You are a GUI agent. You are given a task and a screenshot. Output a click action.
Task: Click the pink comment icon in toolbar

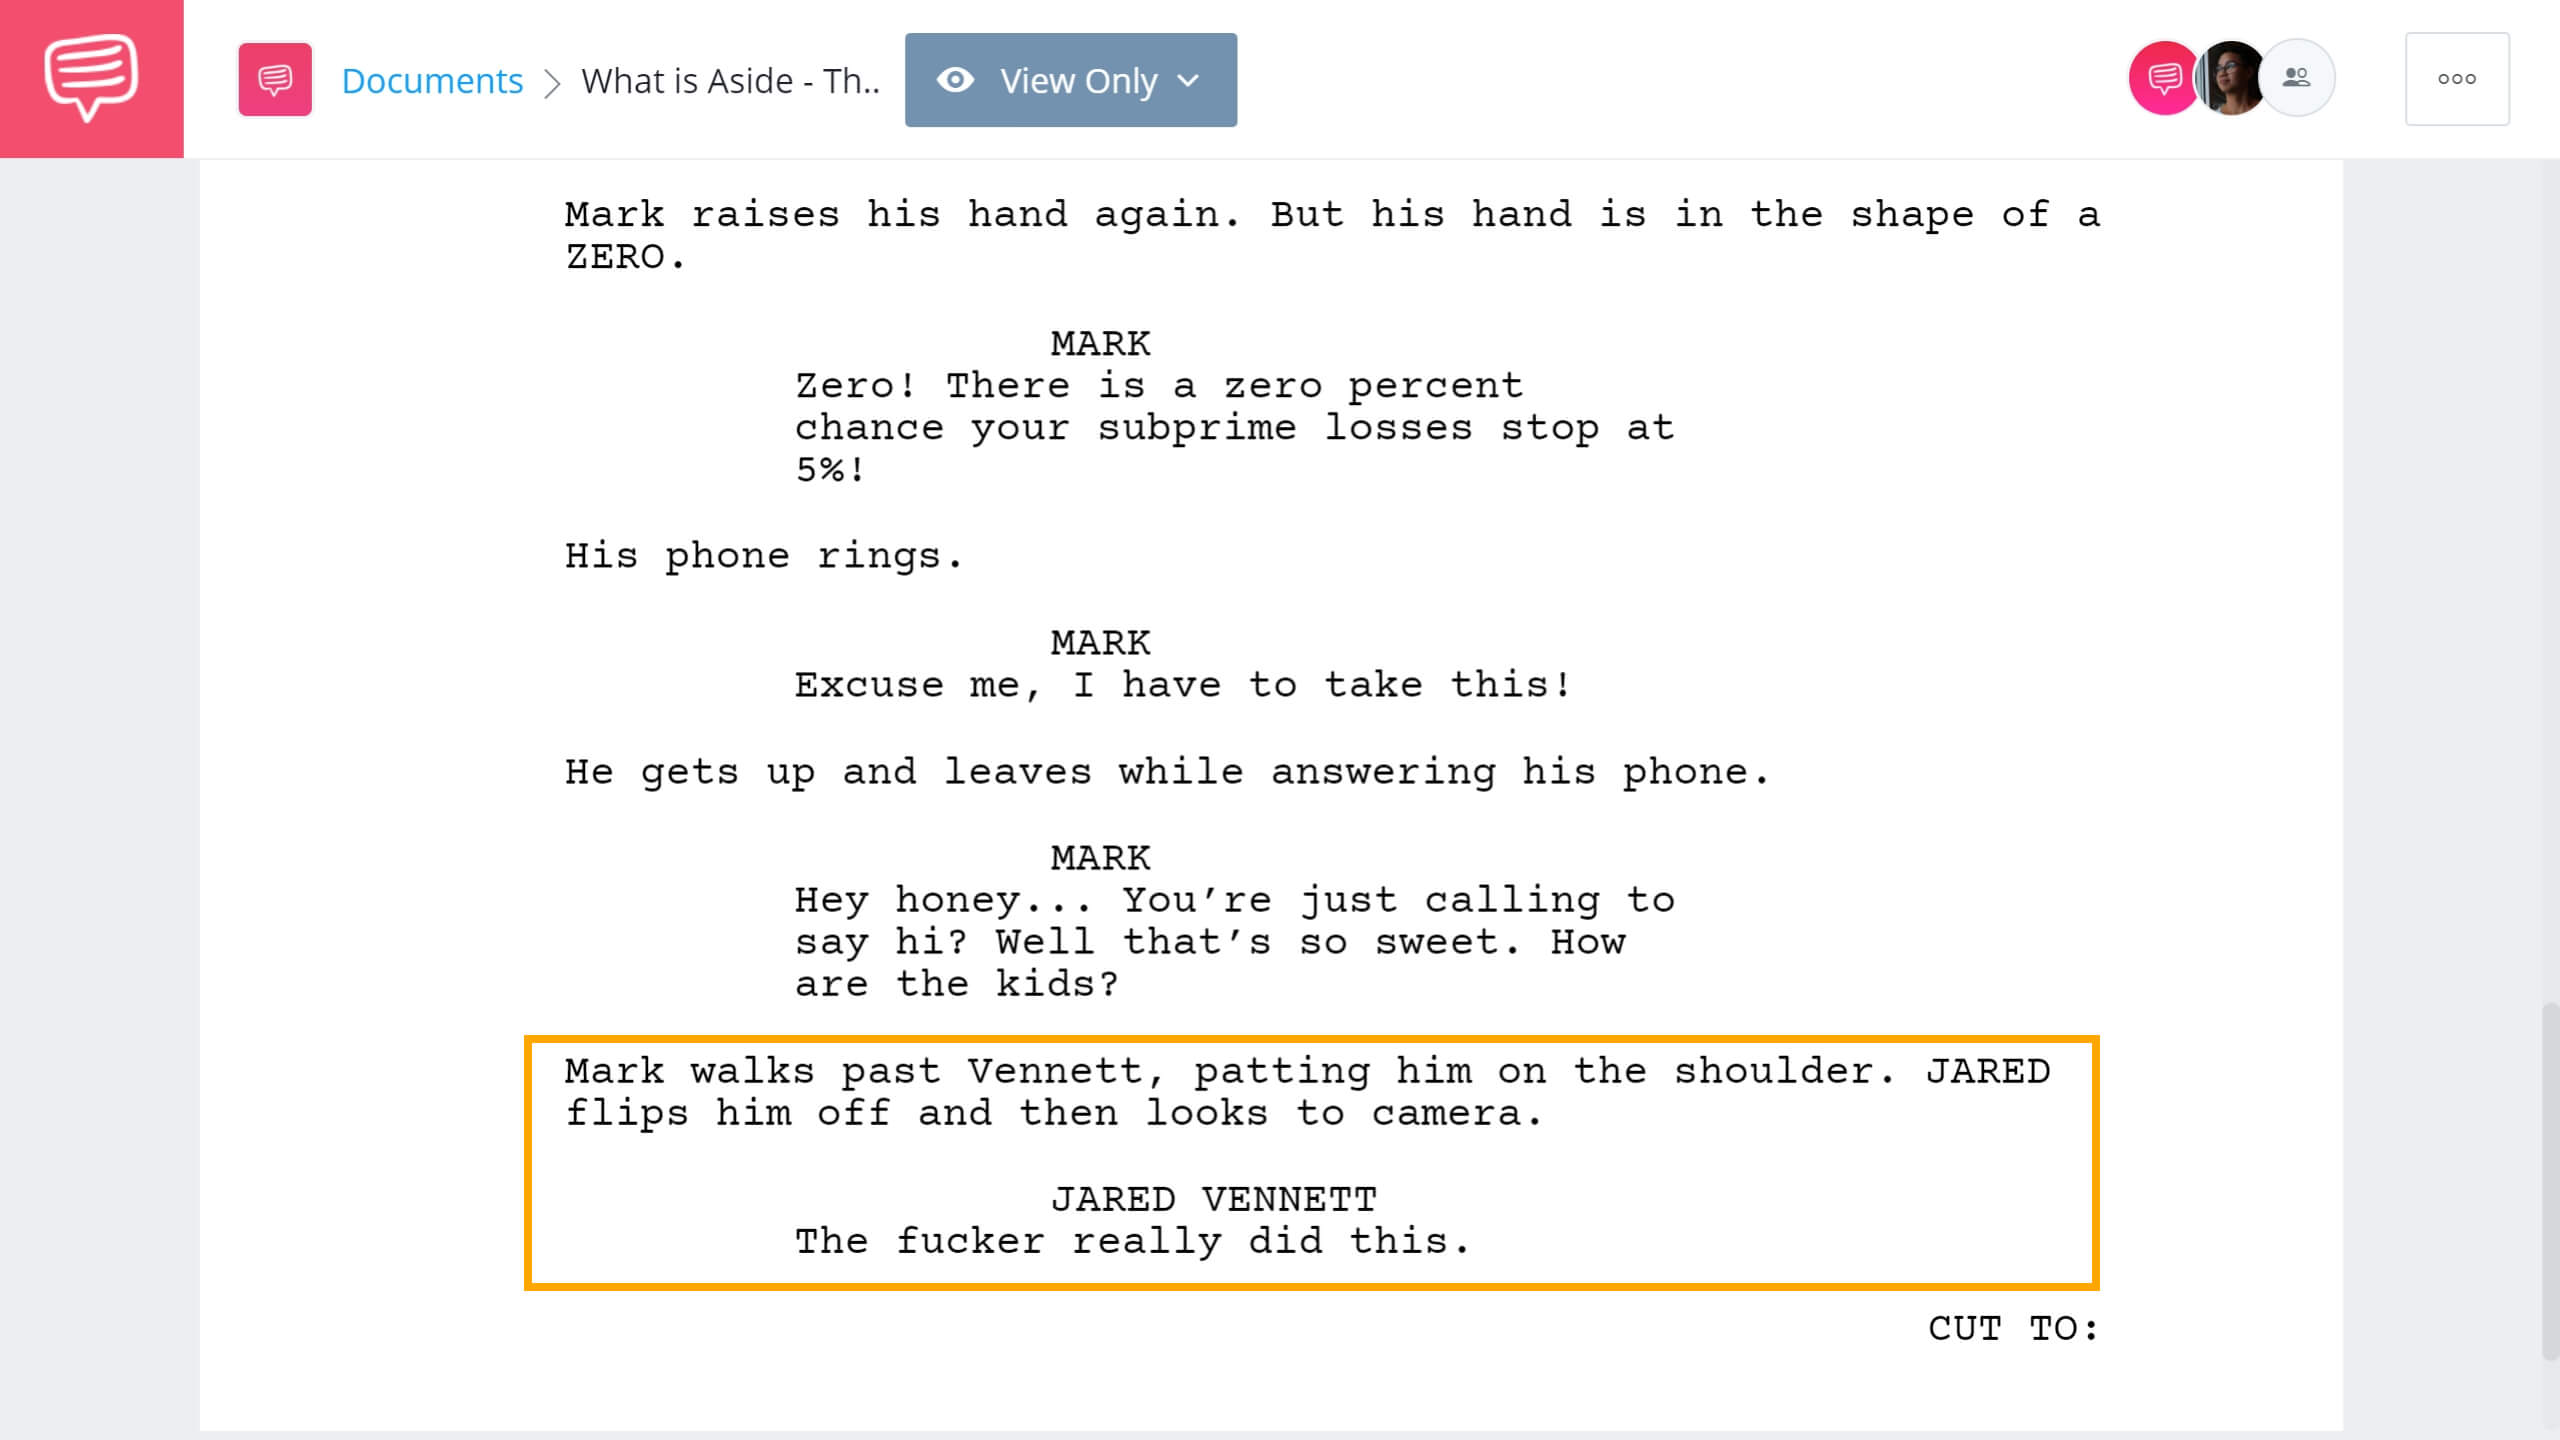coord(274,79)
